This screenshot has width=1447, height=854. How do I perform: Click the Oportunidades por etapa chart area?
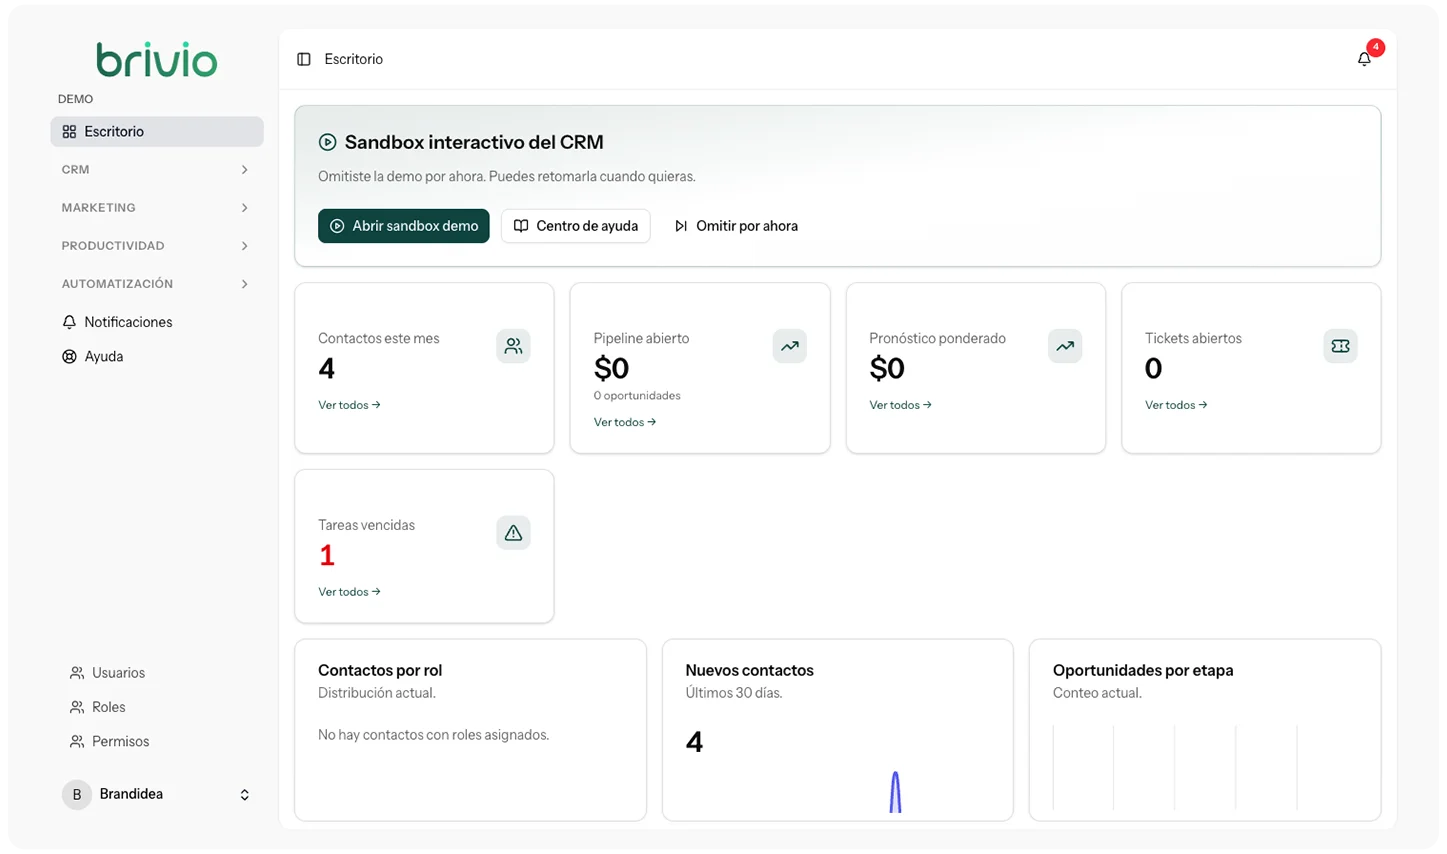1205,767
